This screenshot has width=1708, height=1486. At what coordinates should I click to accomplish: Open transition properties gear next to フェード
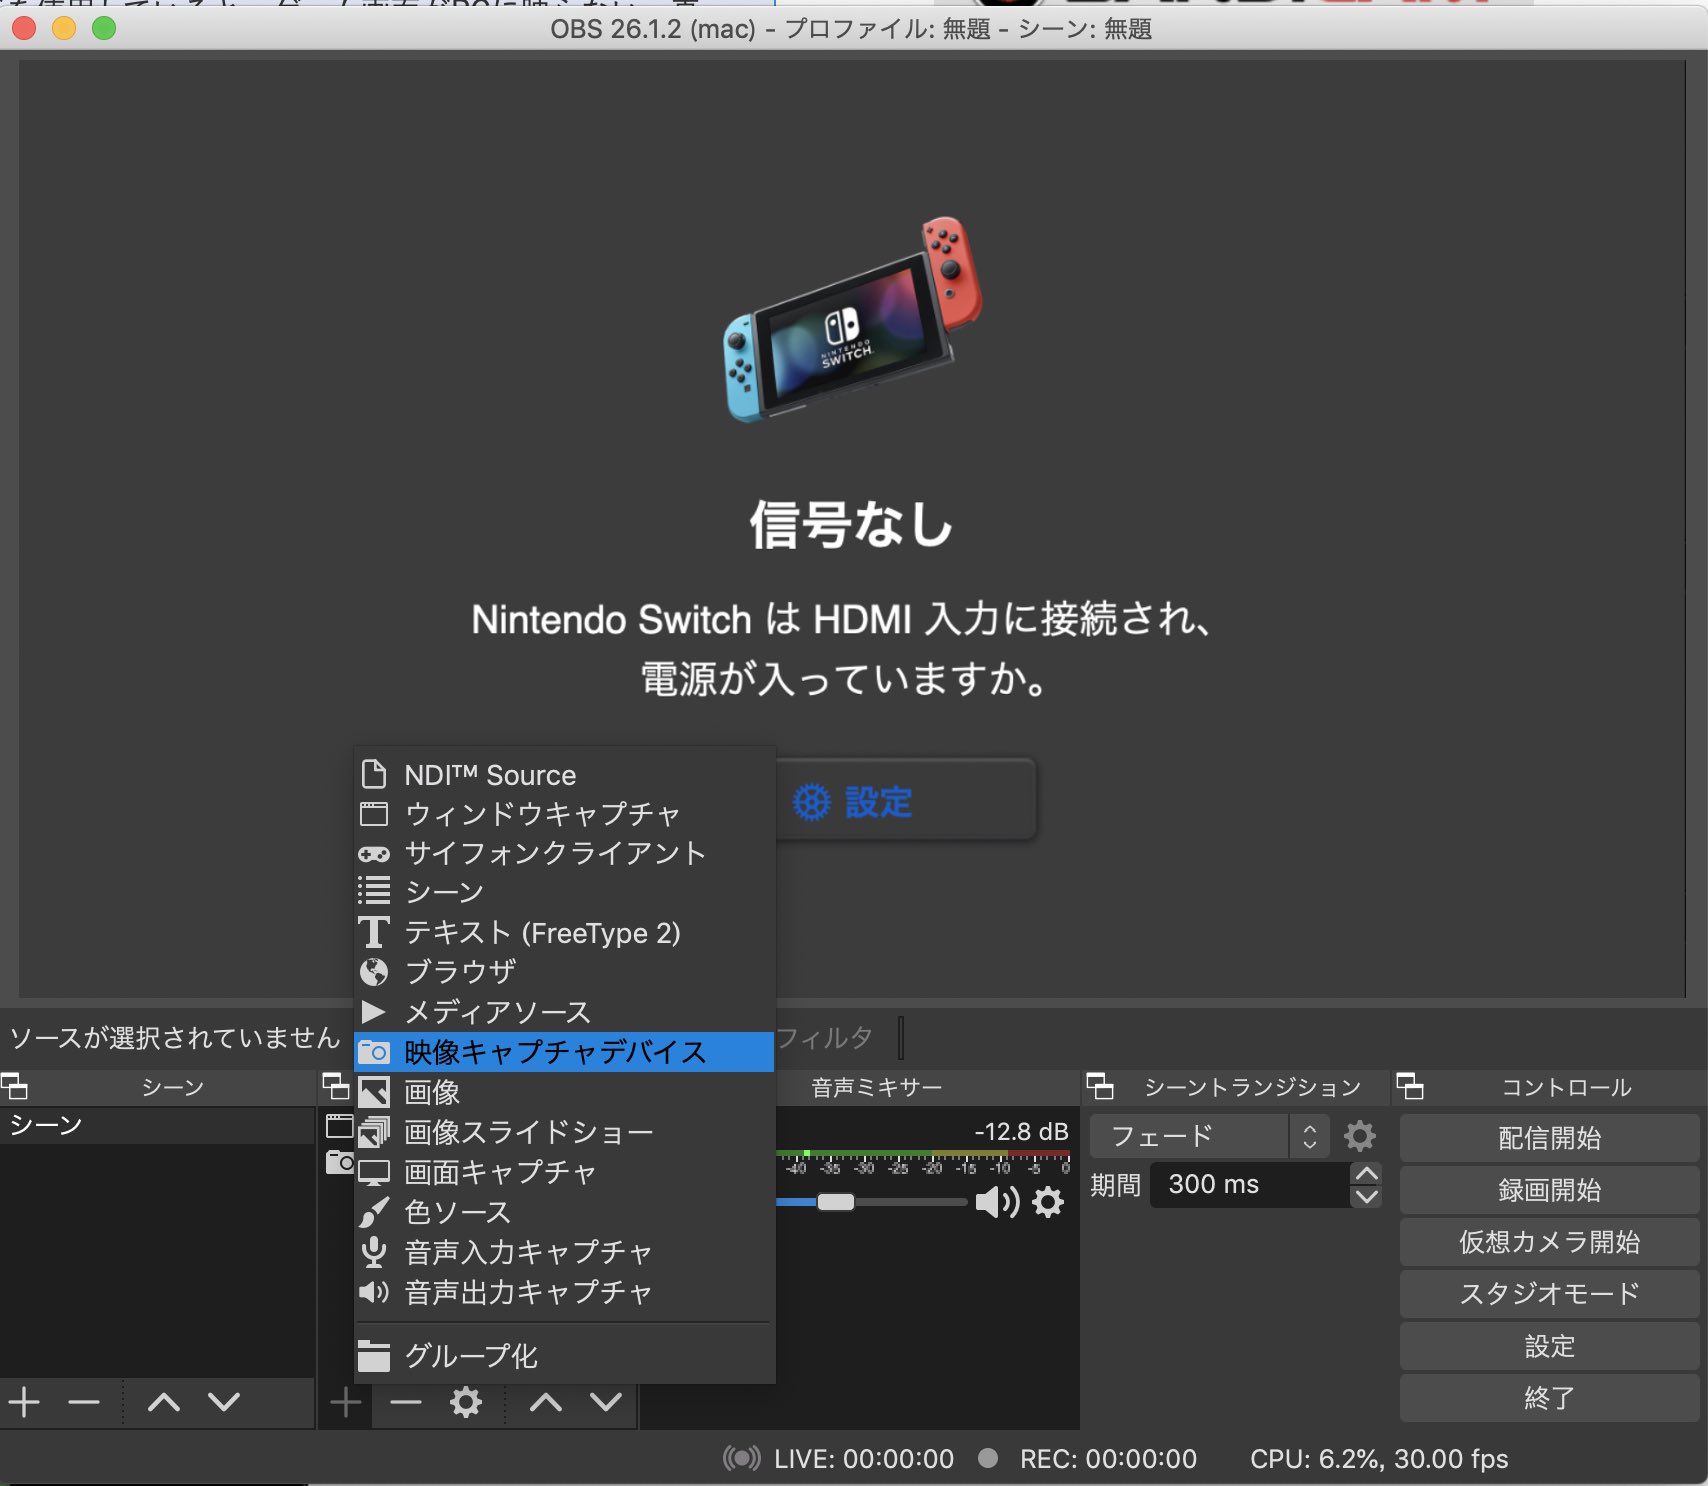coord(1359,1136)
